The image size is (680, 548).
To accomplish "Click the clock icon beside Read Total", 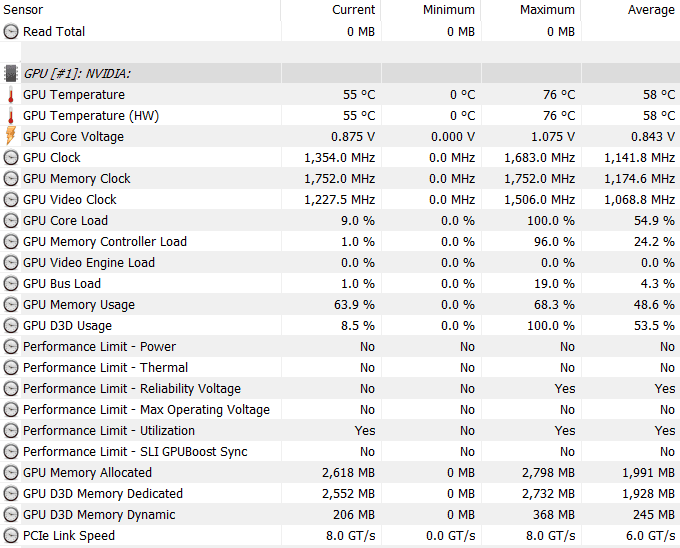I will coord(11,32).
